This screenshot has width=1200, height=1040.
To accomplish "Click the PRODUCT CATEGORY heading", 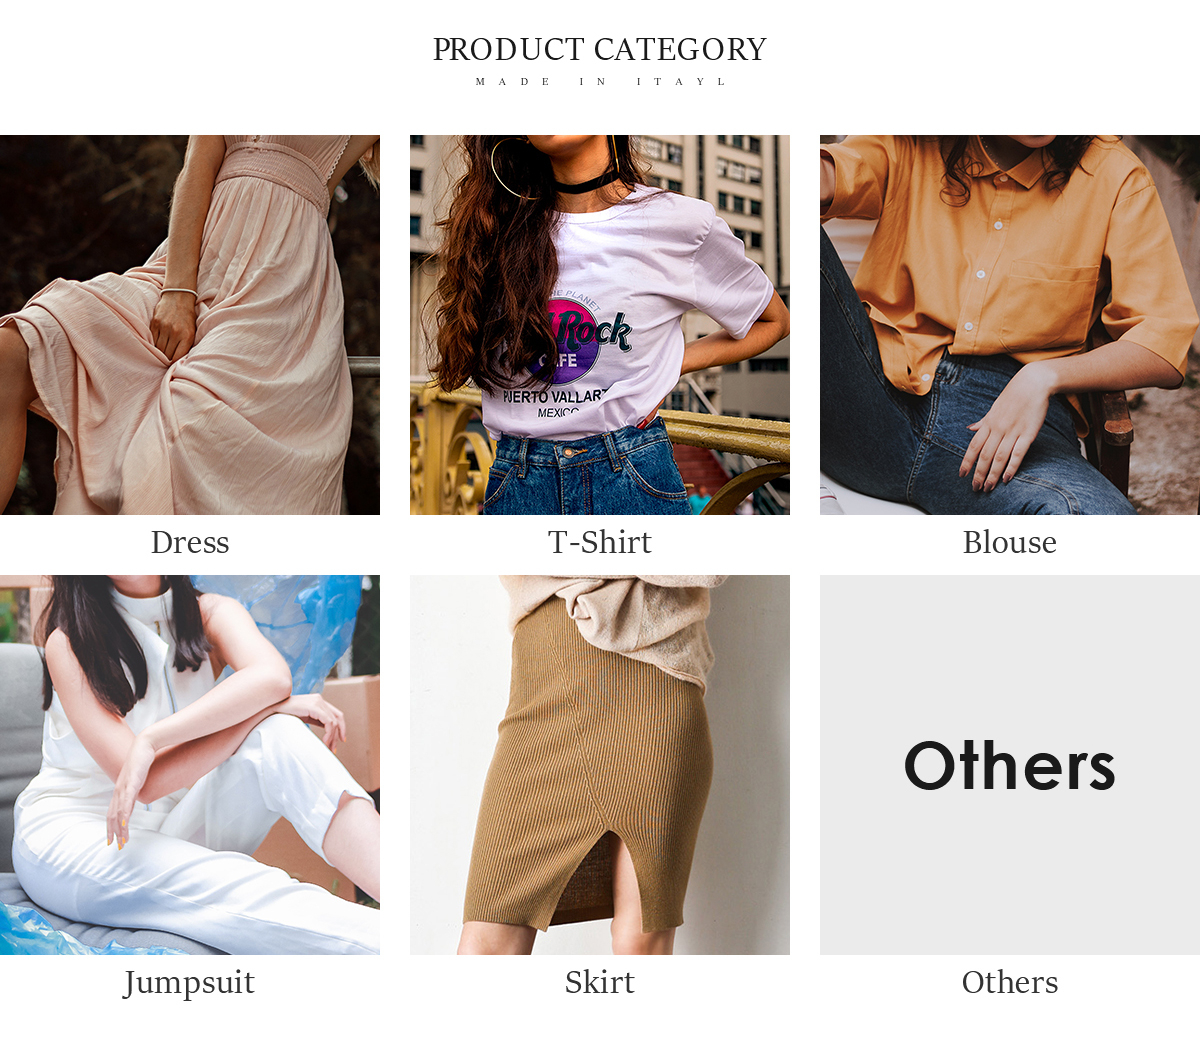I will (600, 49).
